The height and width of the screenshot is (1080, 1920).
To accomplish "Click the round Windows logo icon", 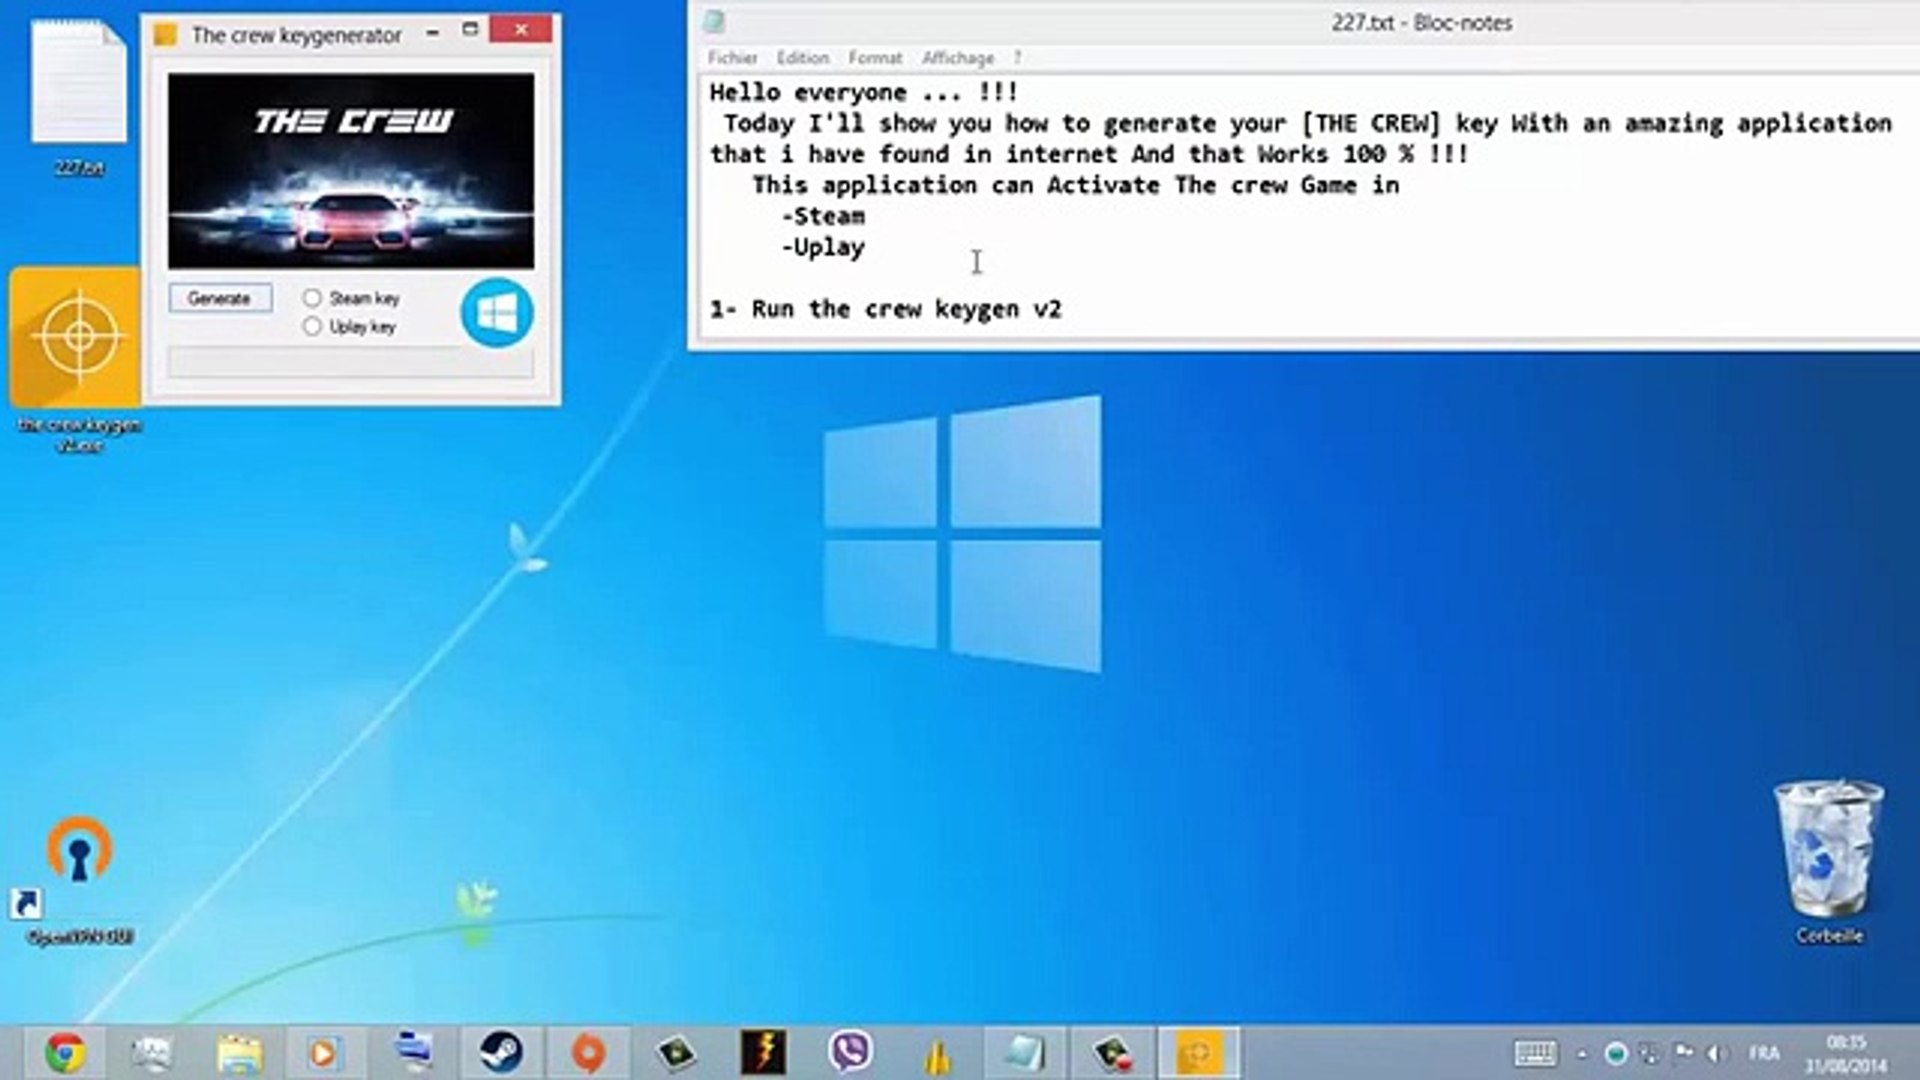I will 497,314.
